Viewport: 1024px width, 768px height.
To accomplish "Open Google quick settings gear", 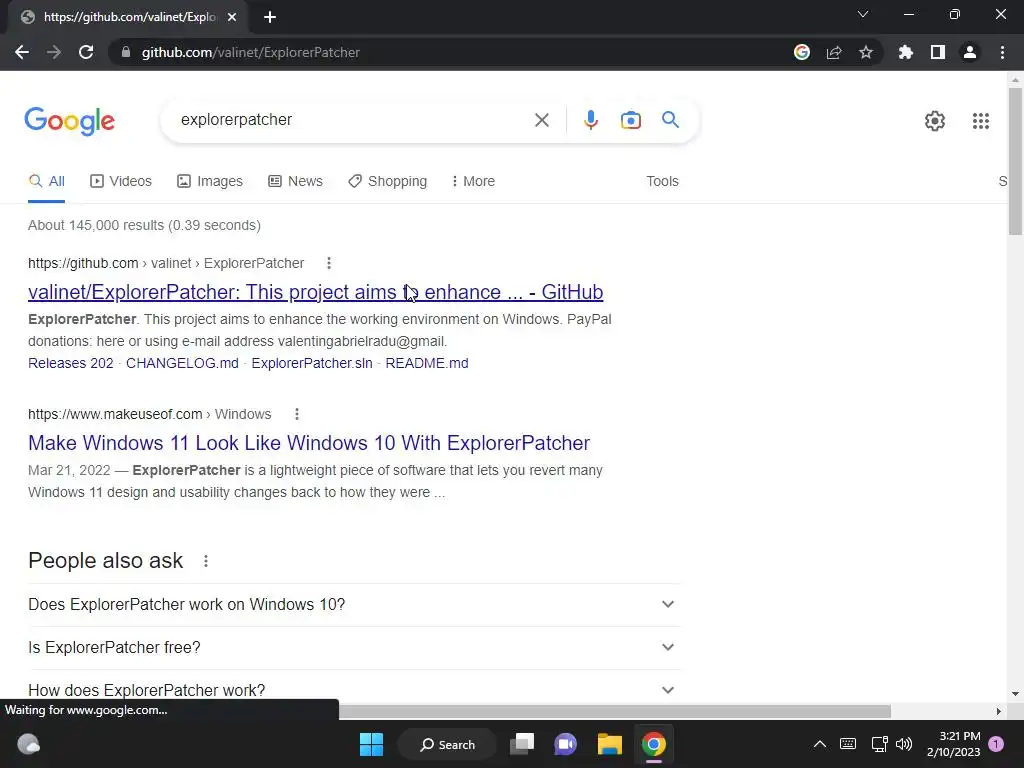I will (935, 121).
